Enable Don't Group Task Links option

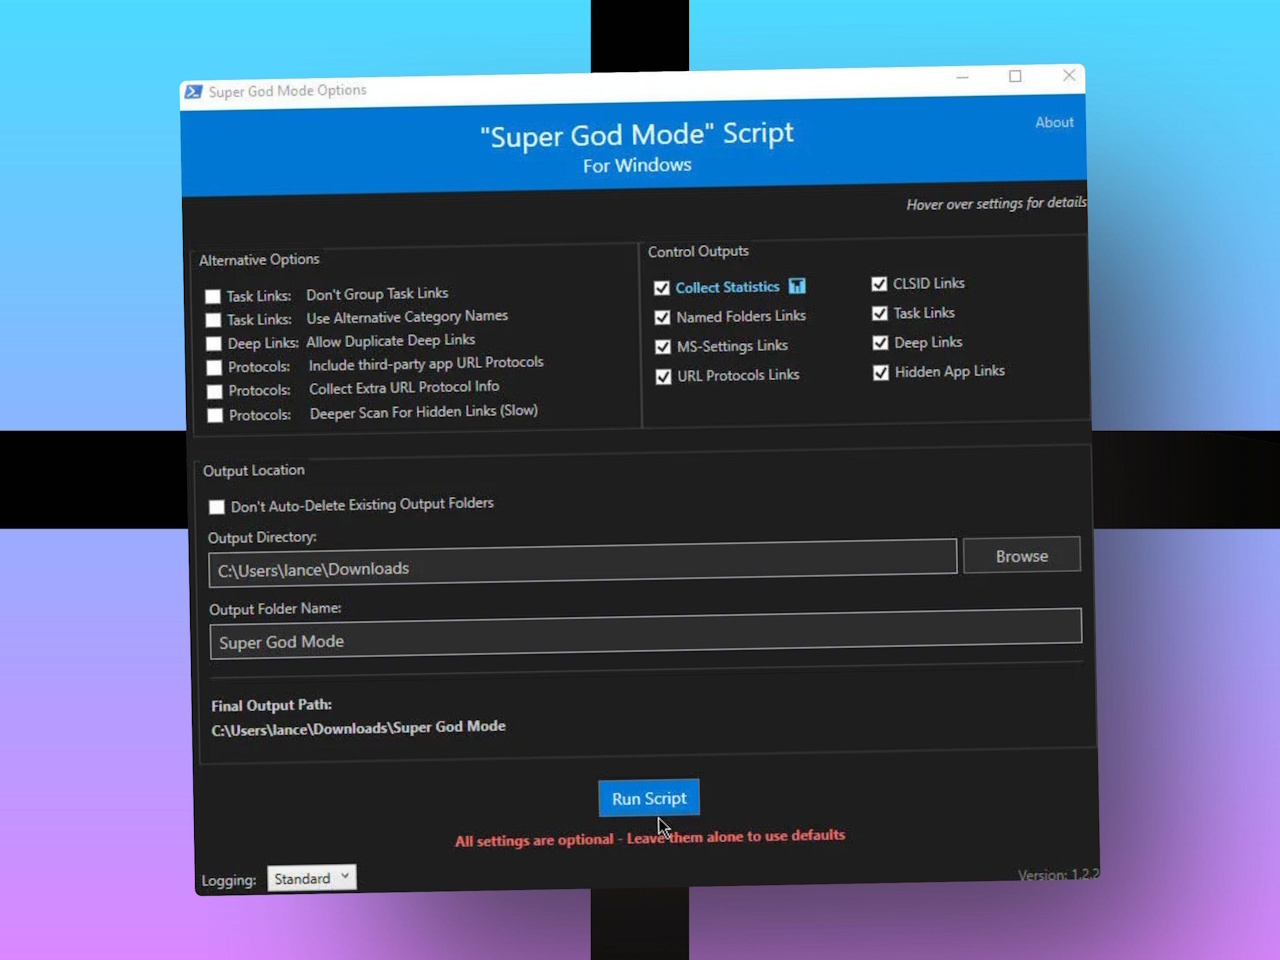point(213,296)
